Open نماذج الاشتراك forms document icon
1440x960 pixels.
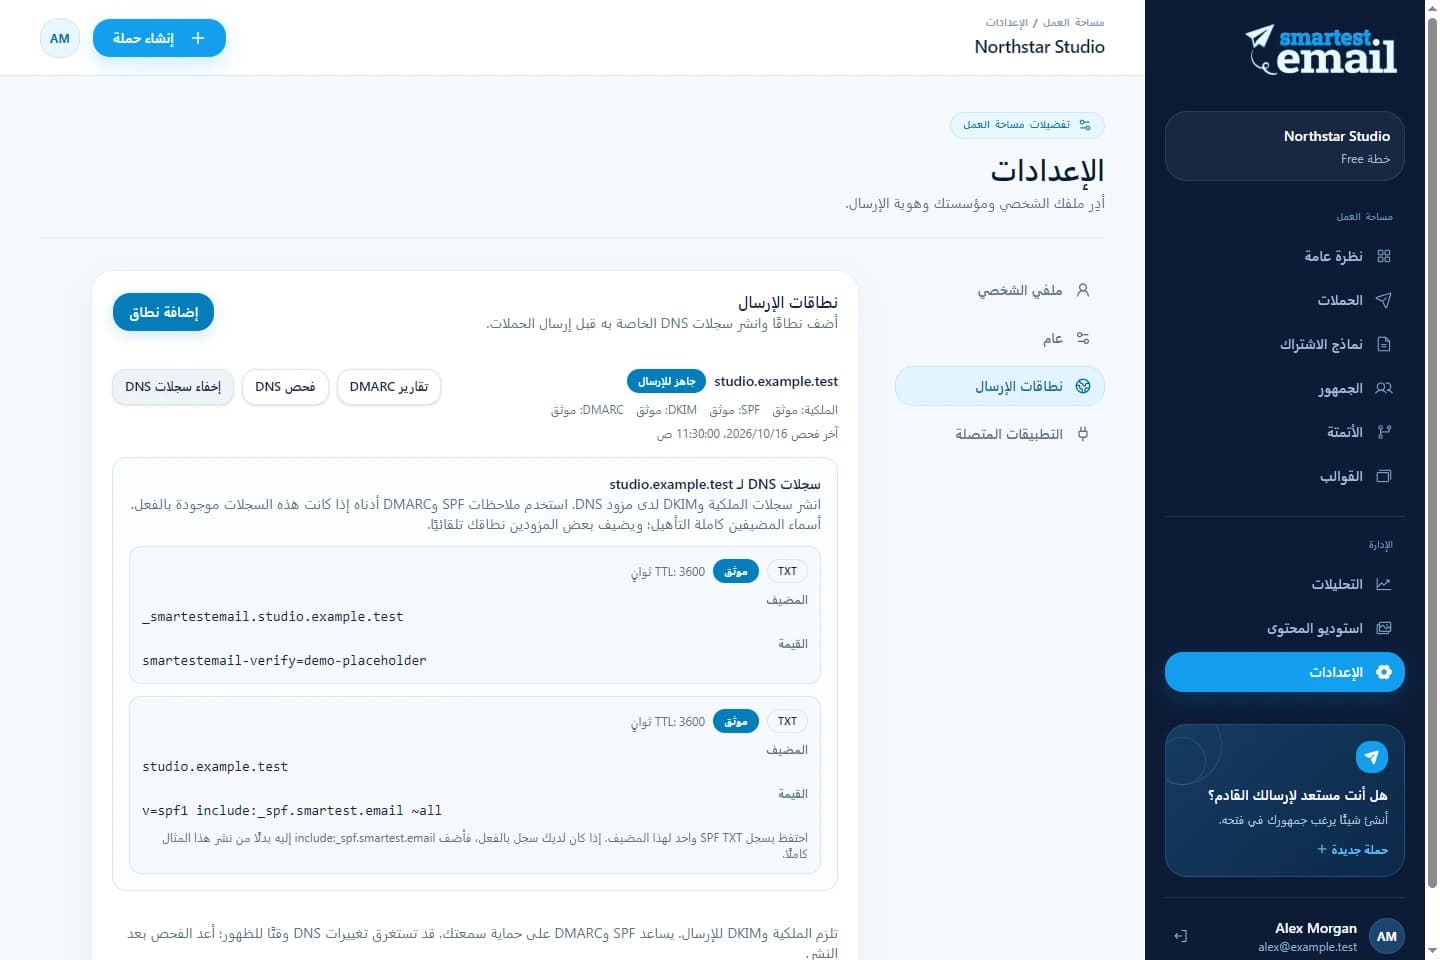click(1384, 344)
